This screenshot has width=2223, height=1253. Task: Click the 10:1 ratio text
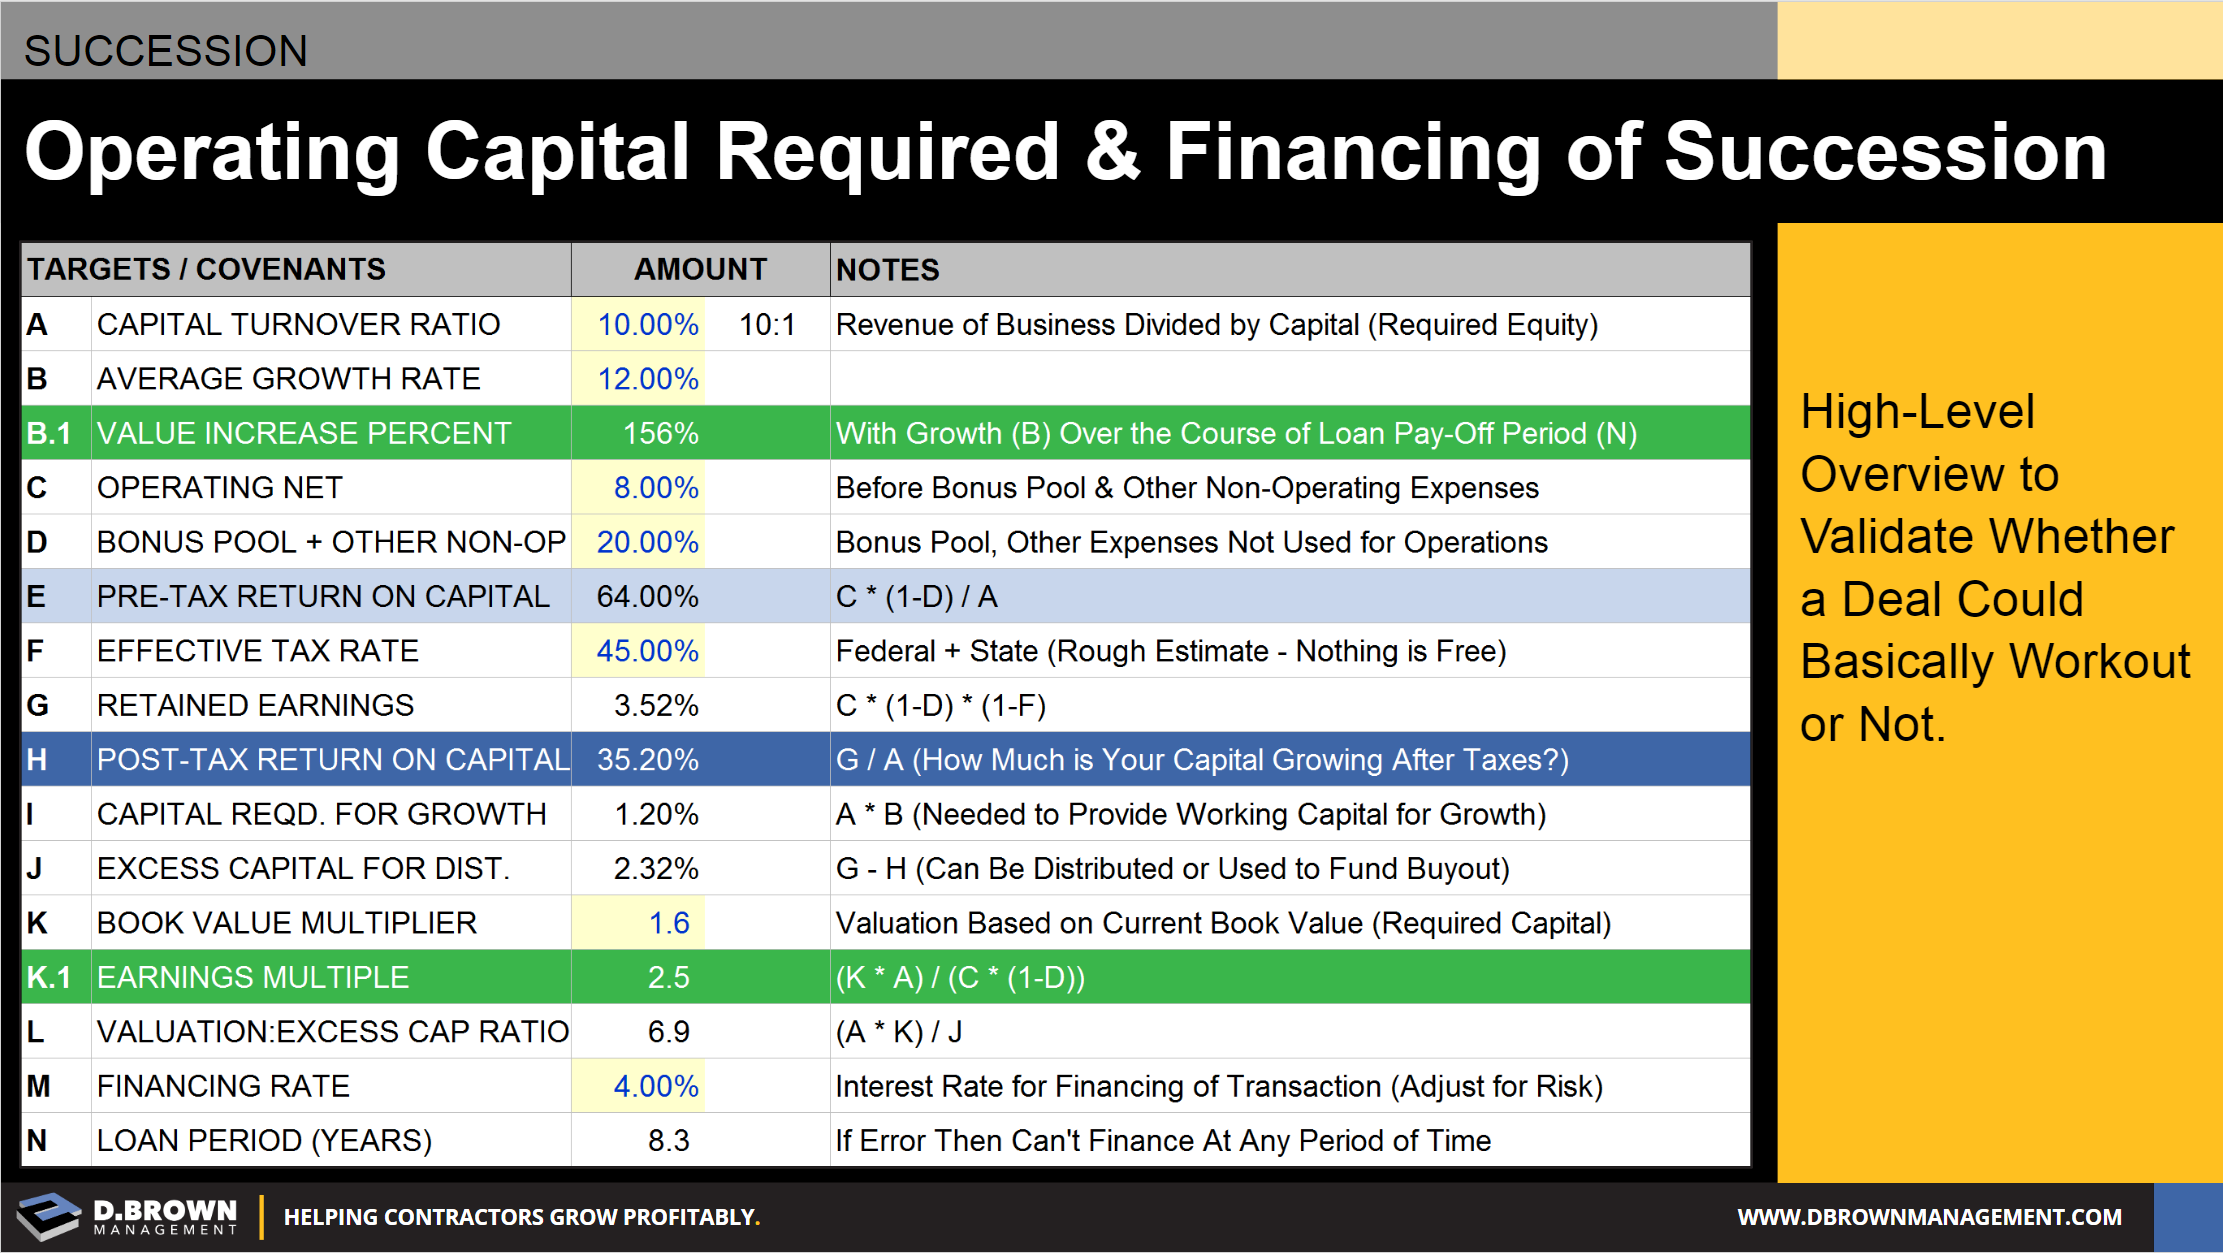tap(767, 325)
